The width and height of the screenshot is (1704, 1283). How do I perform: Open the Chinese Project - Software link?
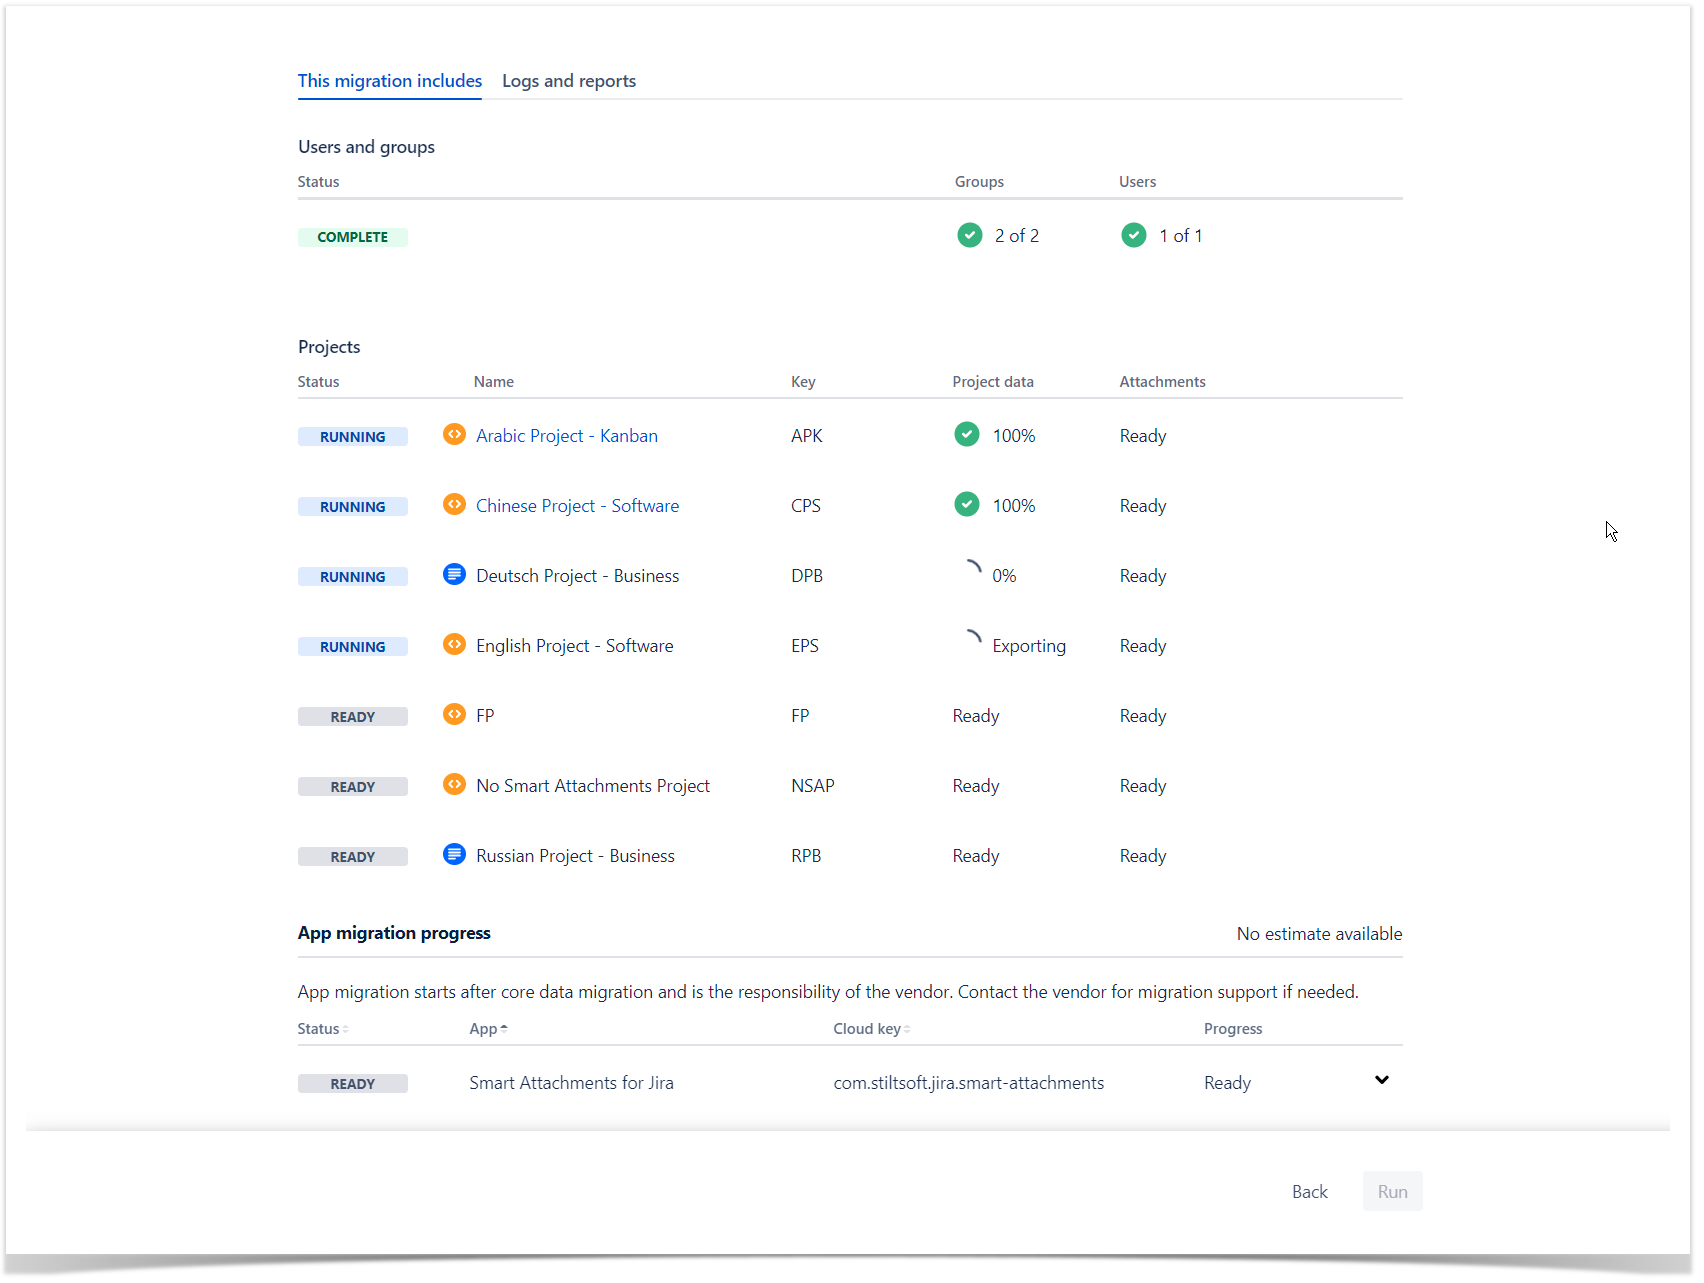tap(577, 506)
